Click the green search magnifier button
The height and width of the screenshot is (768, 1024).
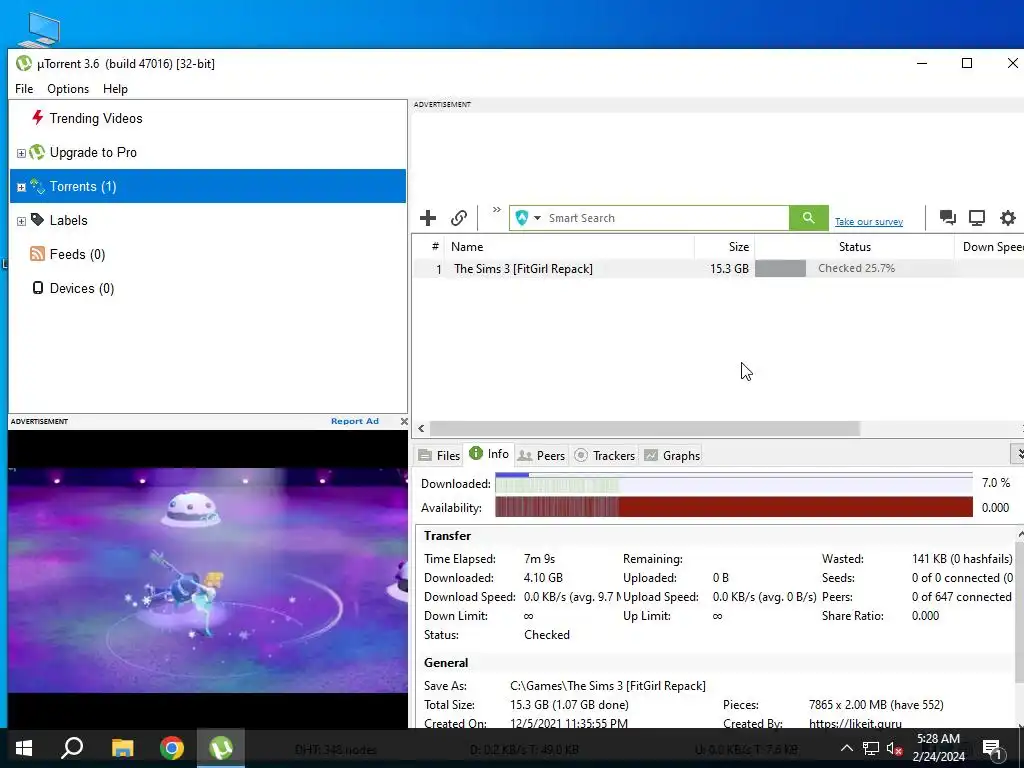[808, 217]
